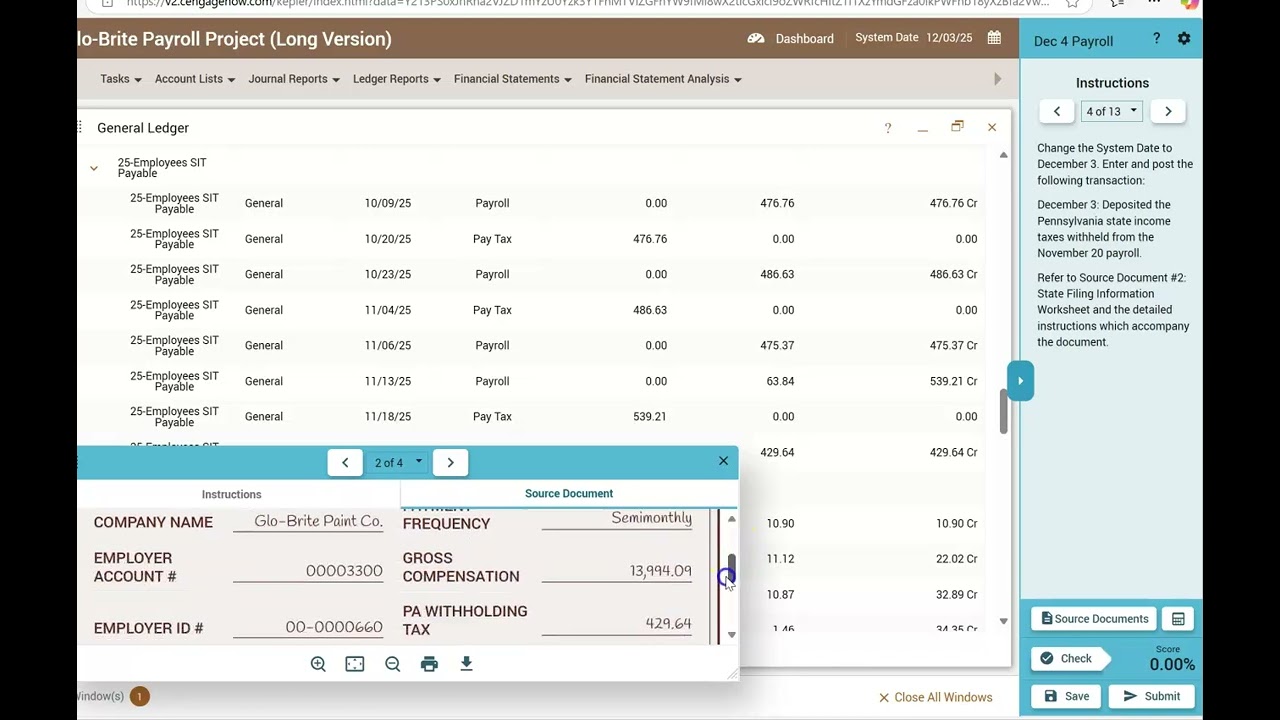Open the Ledger Reports menu

pos(397,79)
